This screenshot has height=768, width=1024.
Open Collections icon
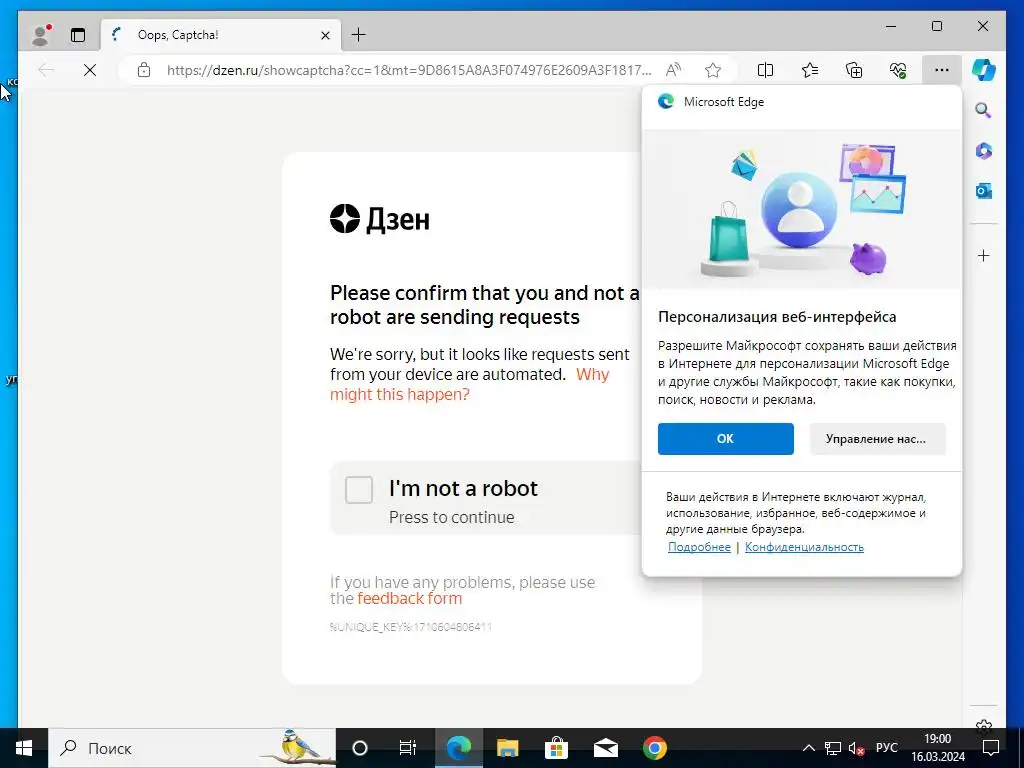[x=854, y=70]
